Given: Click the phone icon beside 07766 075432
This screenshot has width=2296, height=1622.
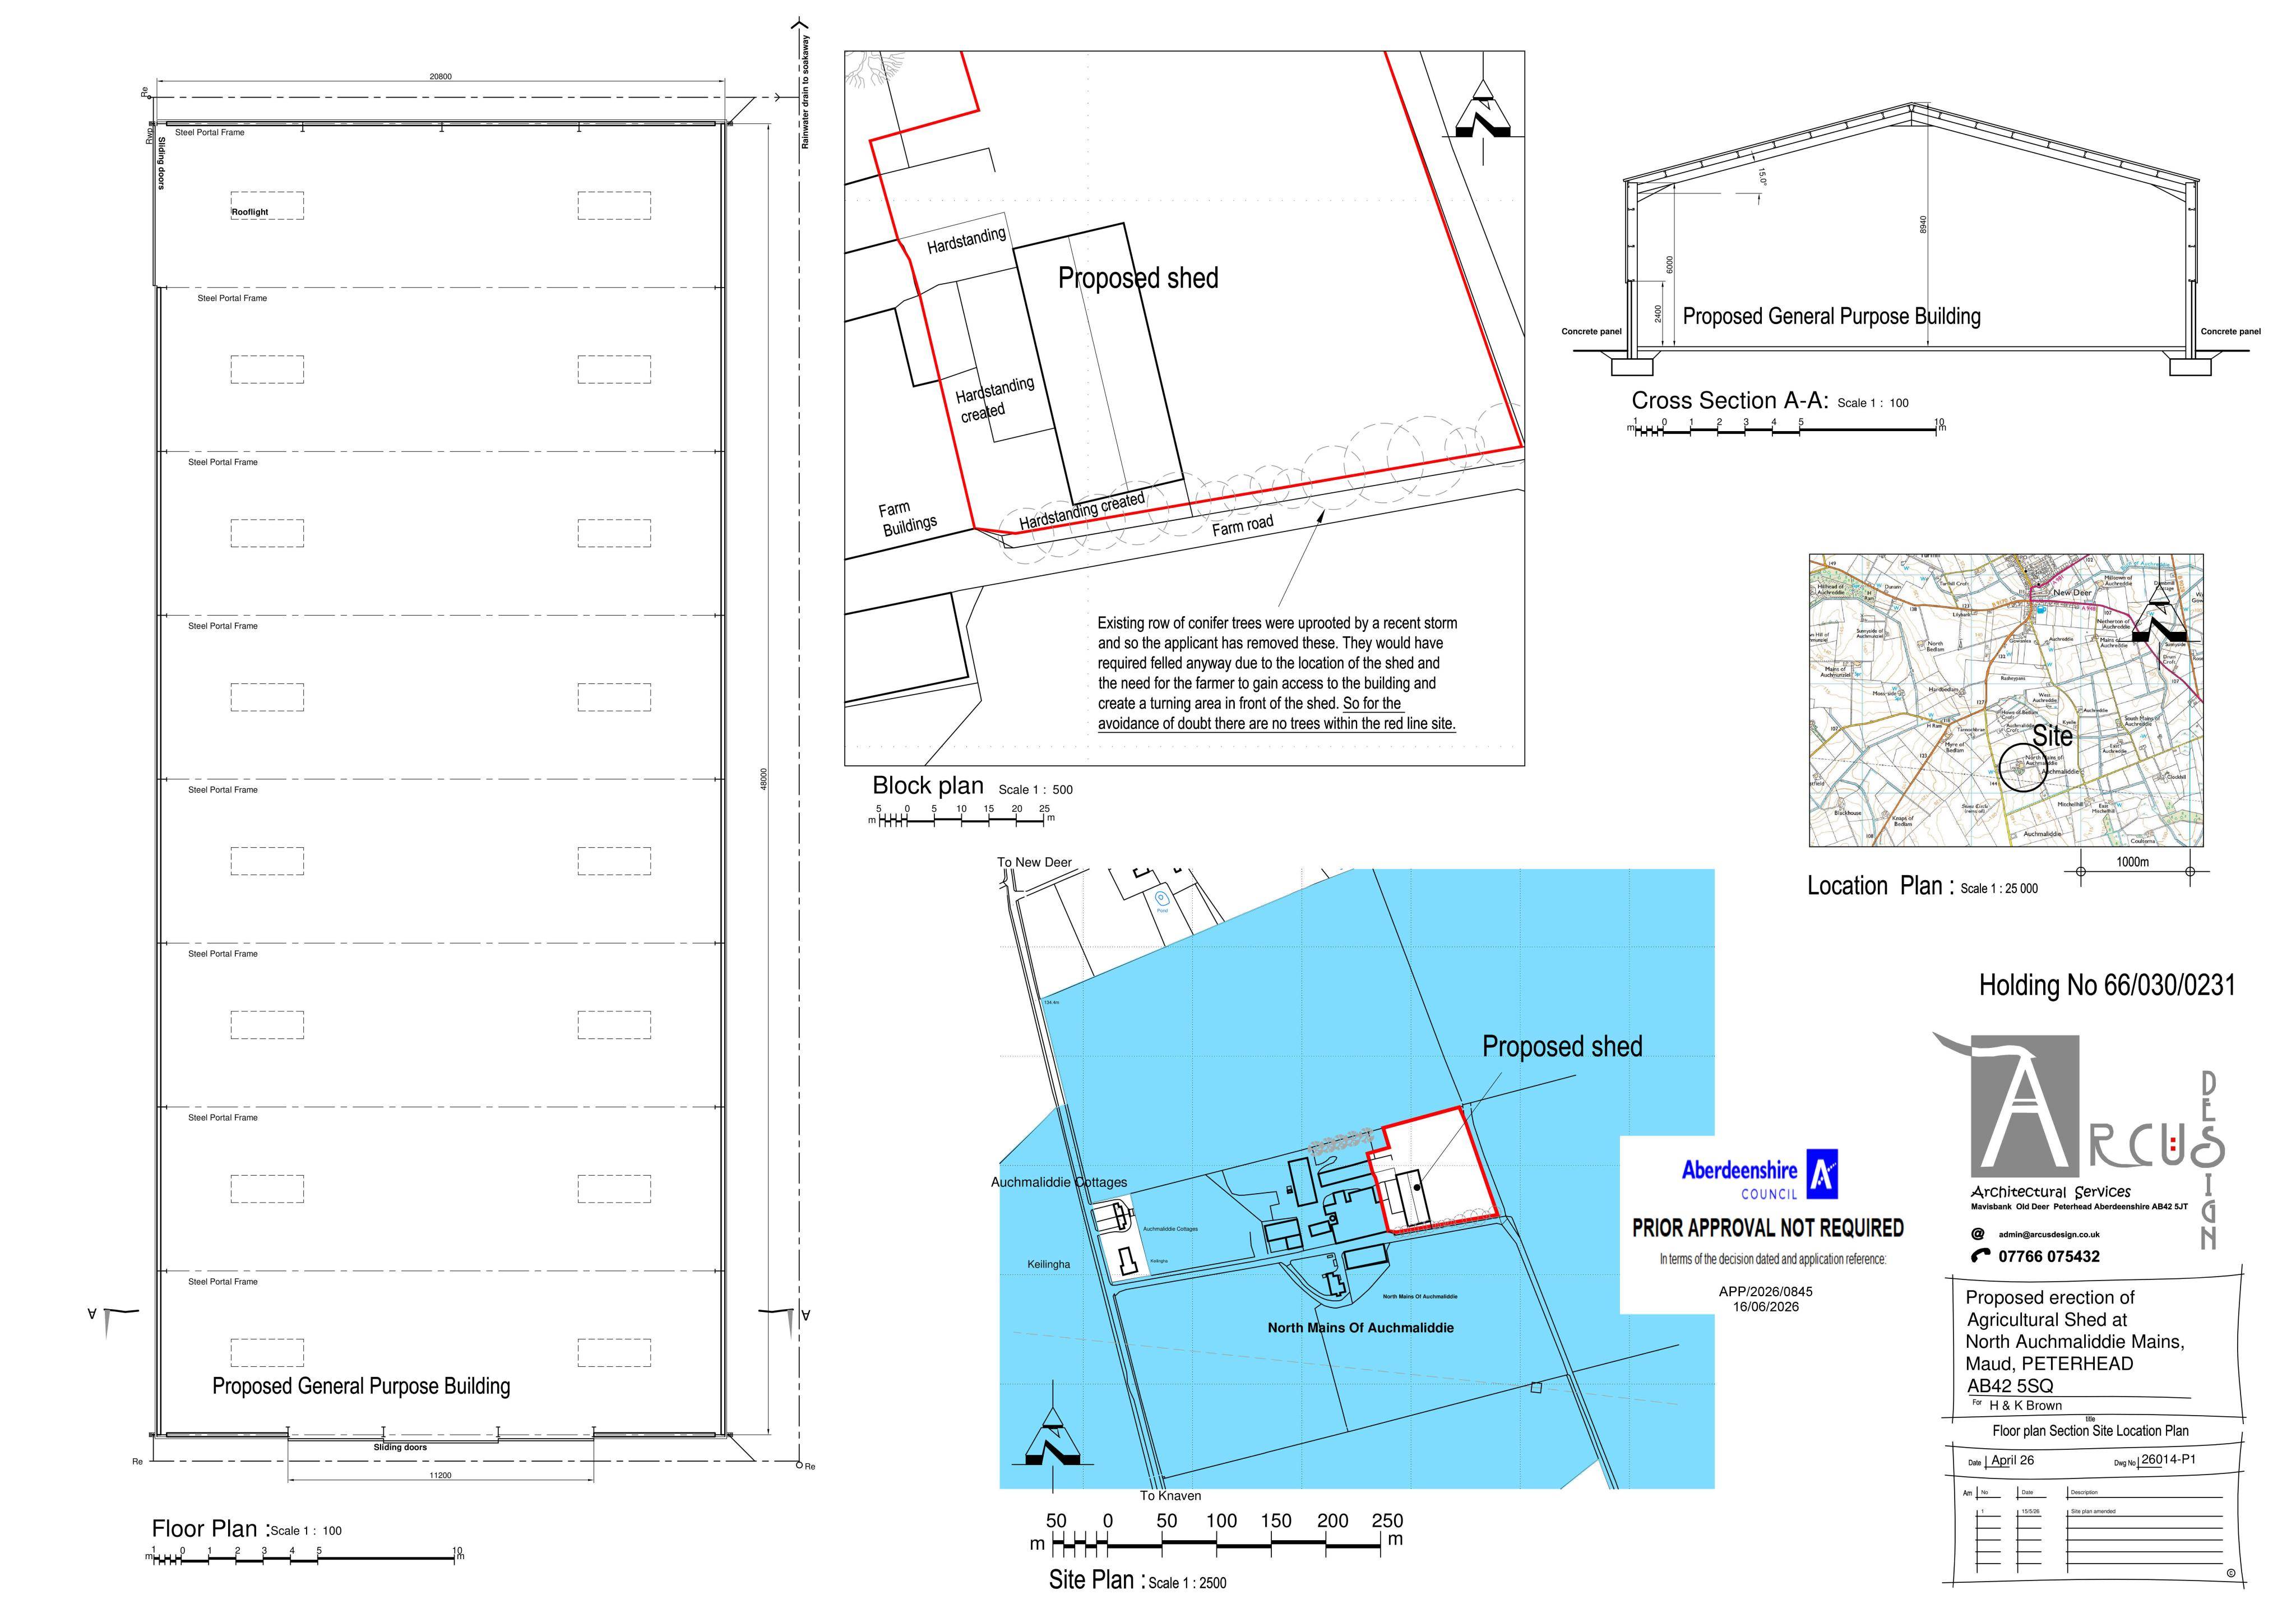Looking at the screenshot, I should [1980, 1256].
